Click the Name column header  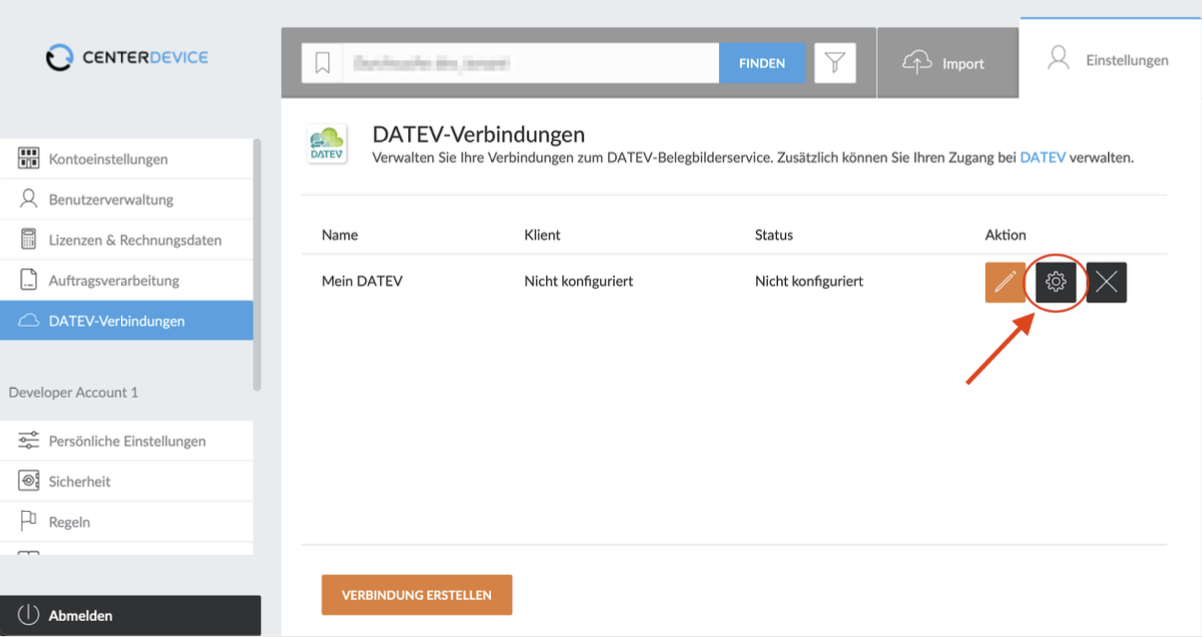click(340, 235)
